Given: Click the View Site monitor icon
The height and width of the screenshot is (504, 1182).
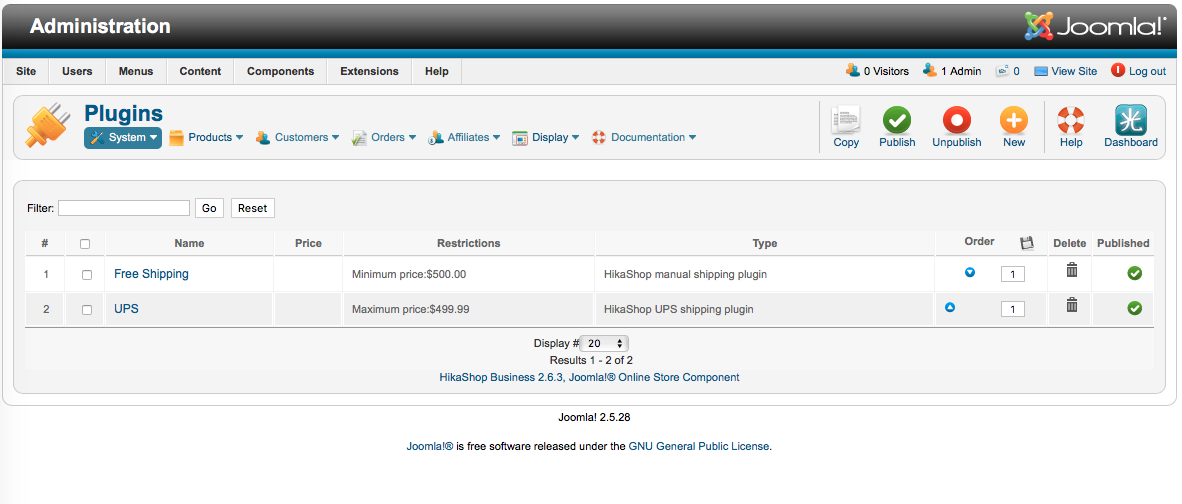Looking at the screenshot, I should [x=1041, y=71].
